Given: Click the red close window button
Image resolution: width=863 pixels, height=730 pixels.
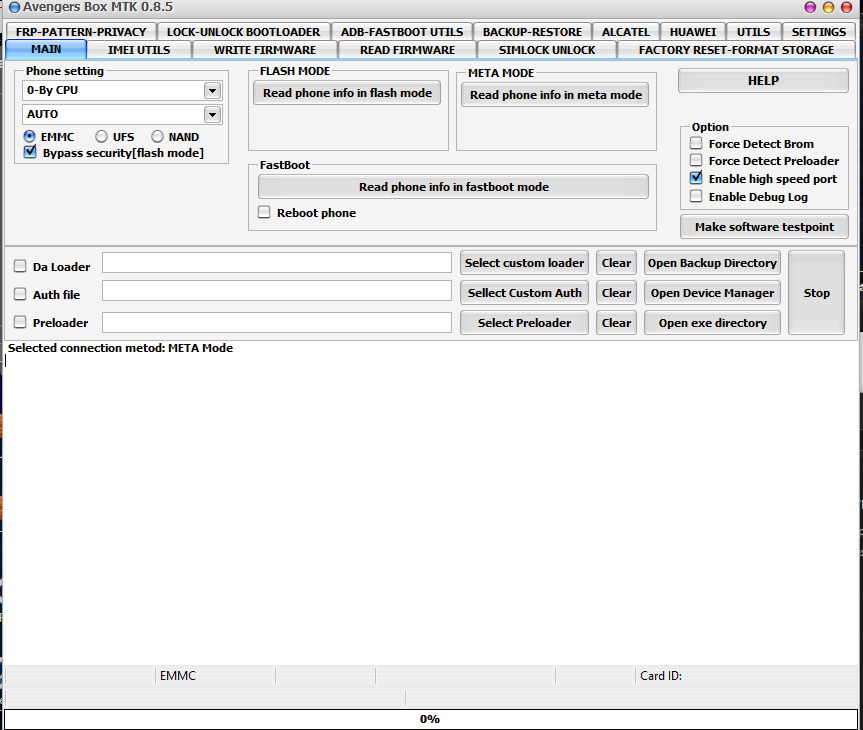Looking at the screenshot, I should 846,7.
